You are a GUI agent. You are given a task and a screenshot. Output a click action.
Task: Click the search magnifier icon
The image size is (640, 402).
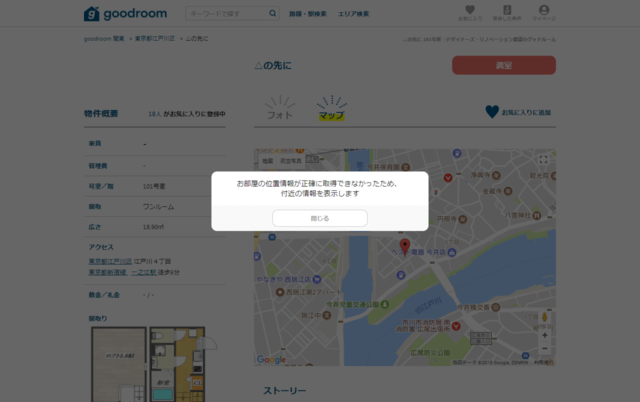click(273, 13)
